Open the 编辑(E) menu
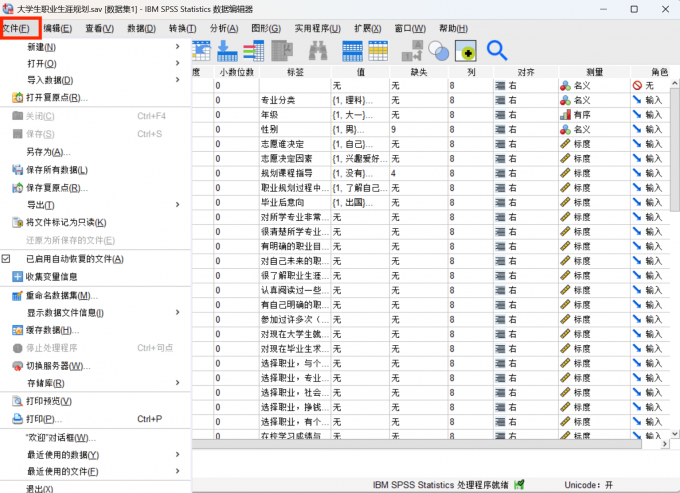This screenshot has width=680, height=493. click(x=58, y=29)
